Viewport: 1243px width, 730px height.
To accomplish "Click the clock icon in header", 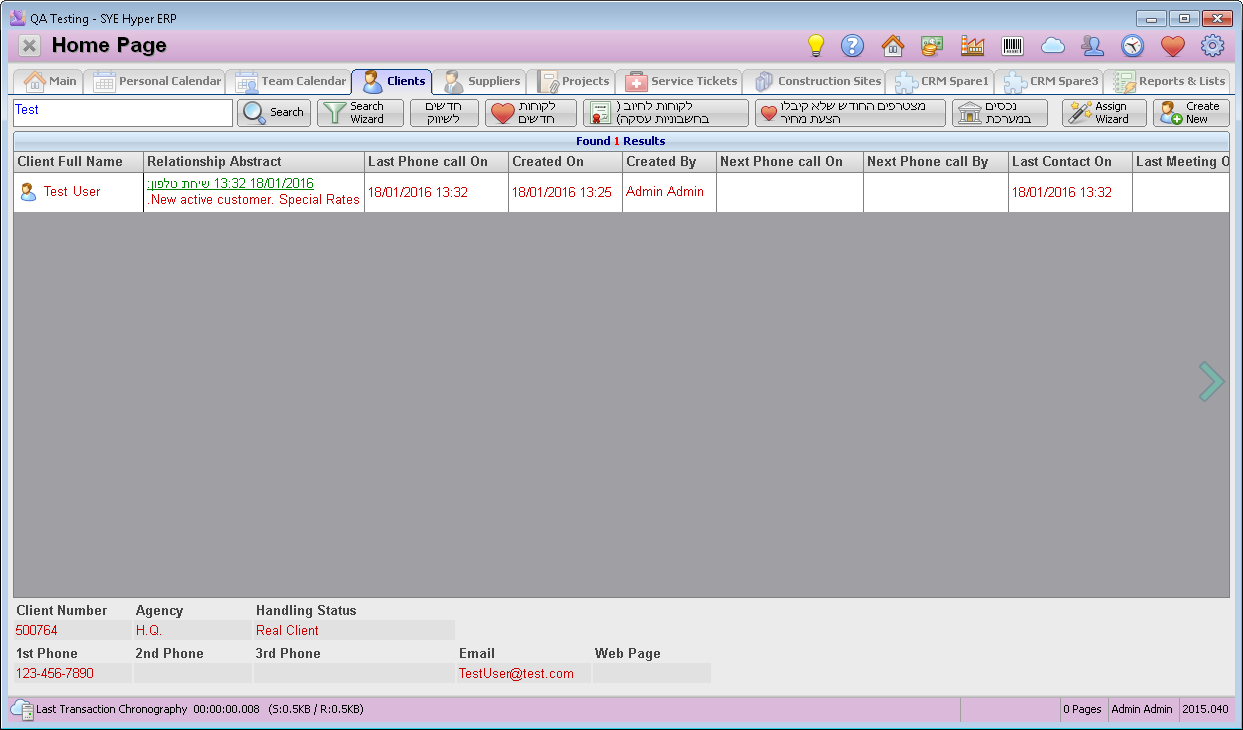I will (x=1132, y=45).
